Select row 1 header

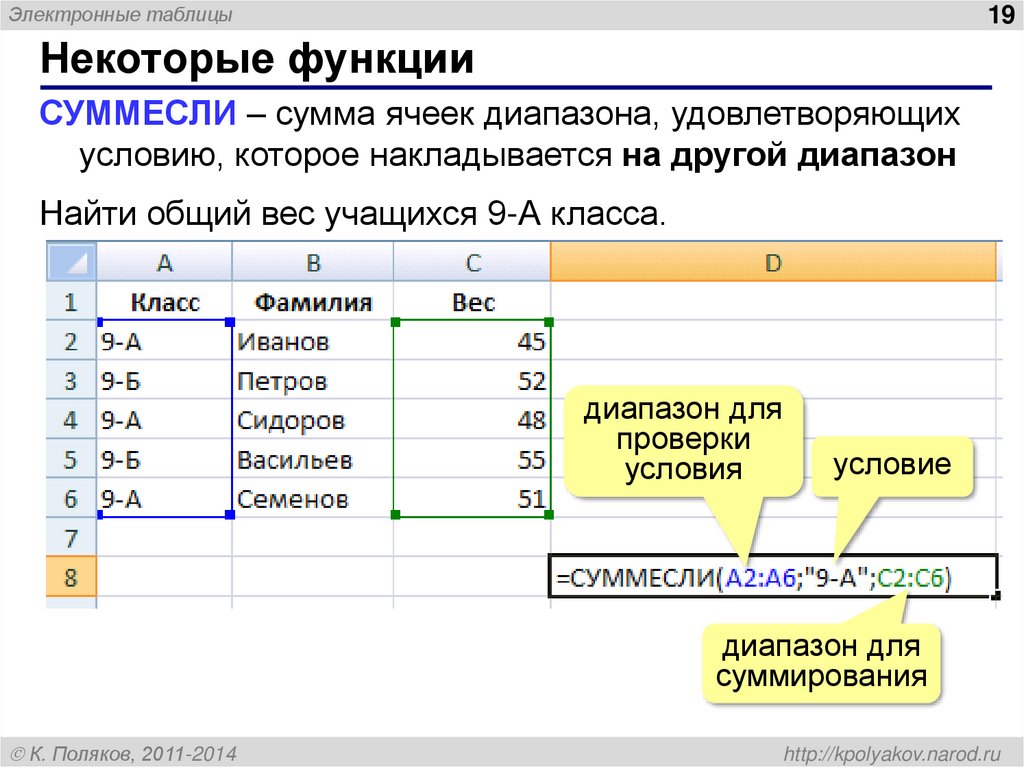(x=71, y=302)
